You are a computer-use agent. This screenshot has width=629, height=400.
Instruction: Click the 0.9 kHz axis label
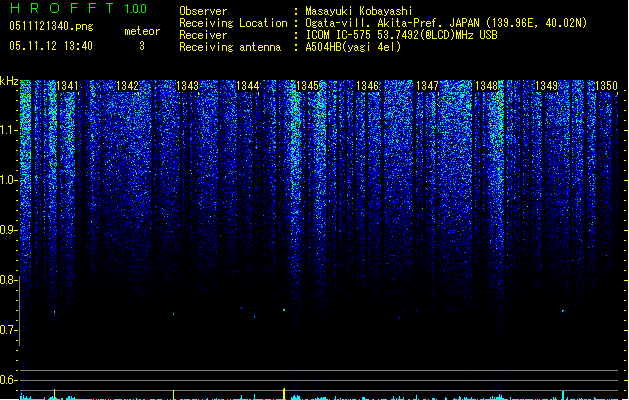tap(8, 230)
